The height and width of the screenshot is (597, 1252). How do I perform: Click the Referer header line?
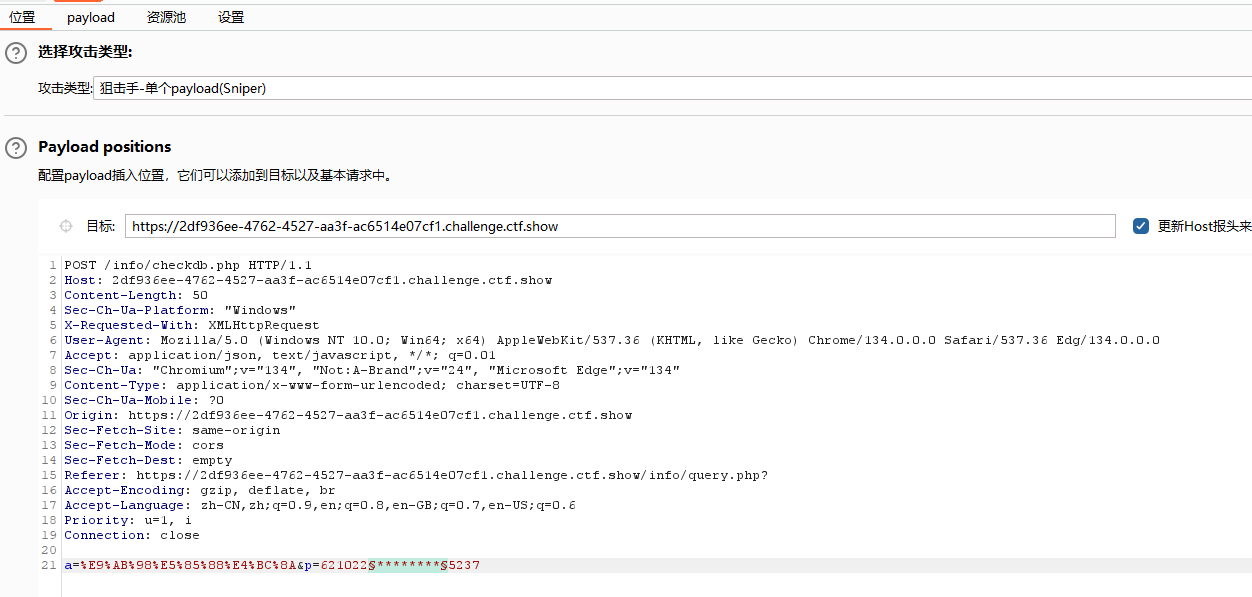click(416, 475)
